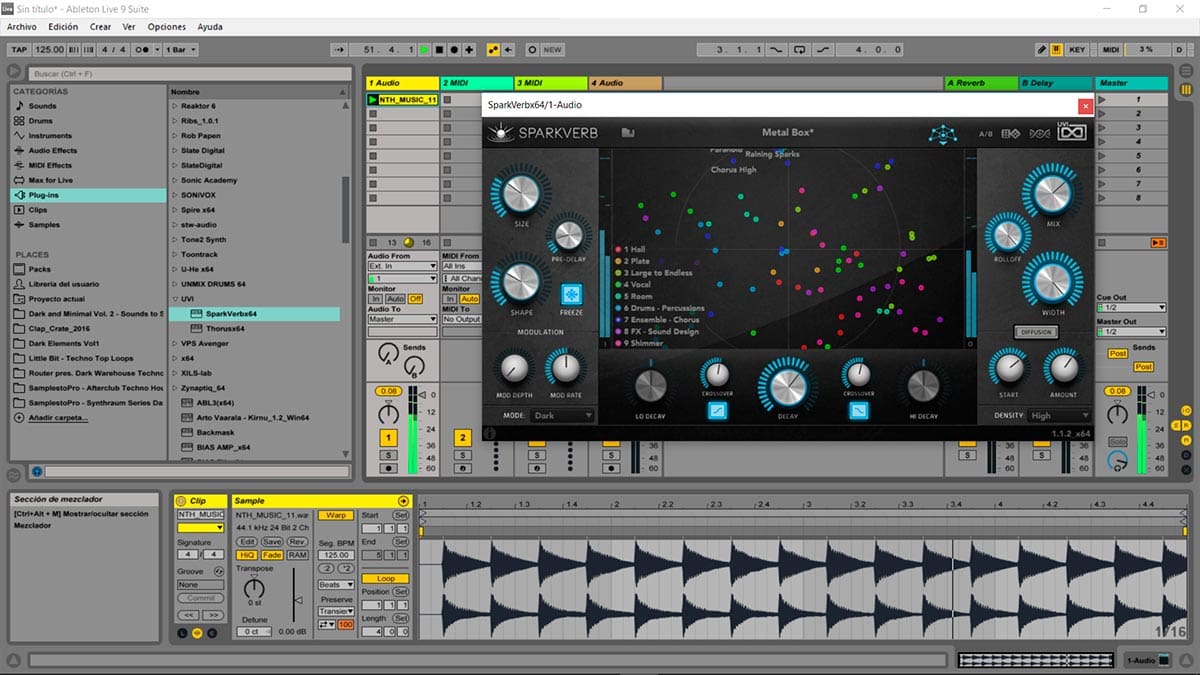The width and height of the screenshot is (1200, 675).
Task: Select the A Reverb return track header
Action: tap(980, 83)
